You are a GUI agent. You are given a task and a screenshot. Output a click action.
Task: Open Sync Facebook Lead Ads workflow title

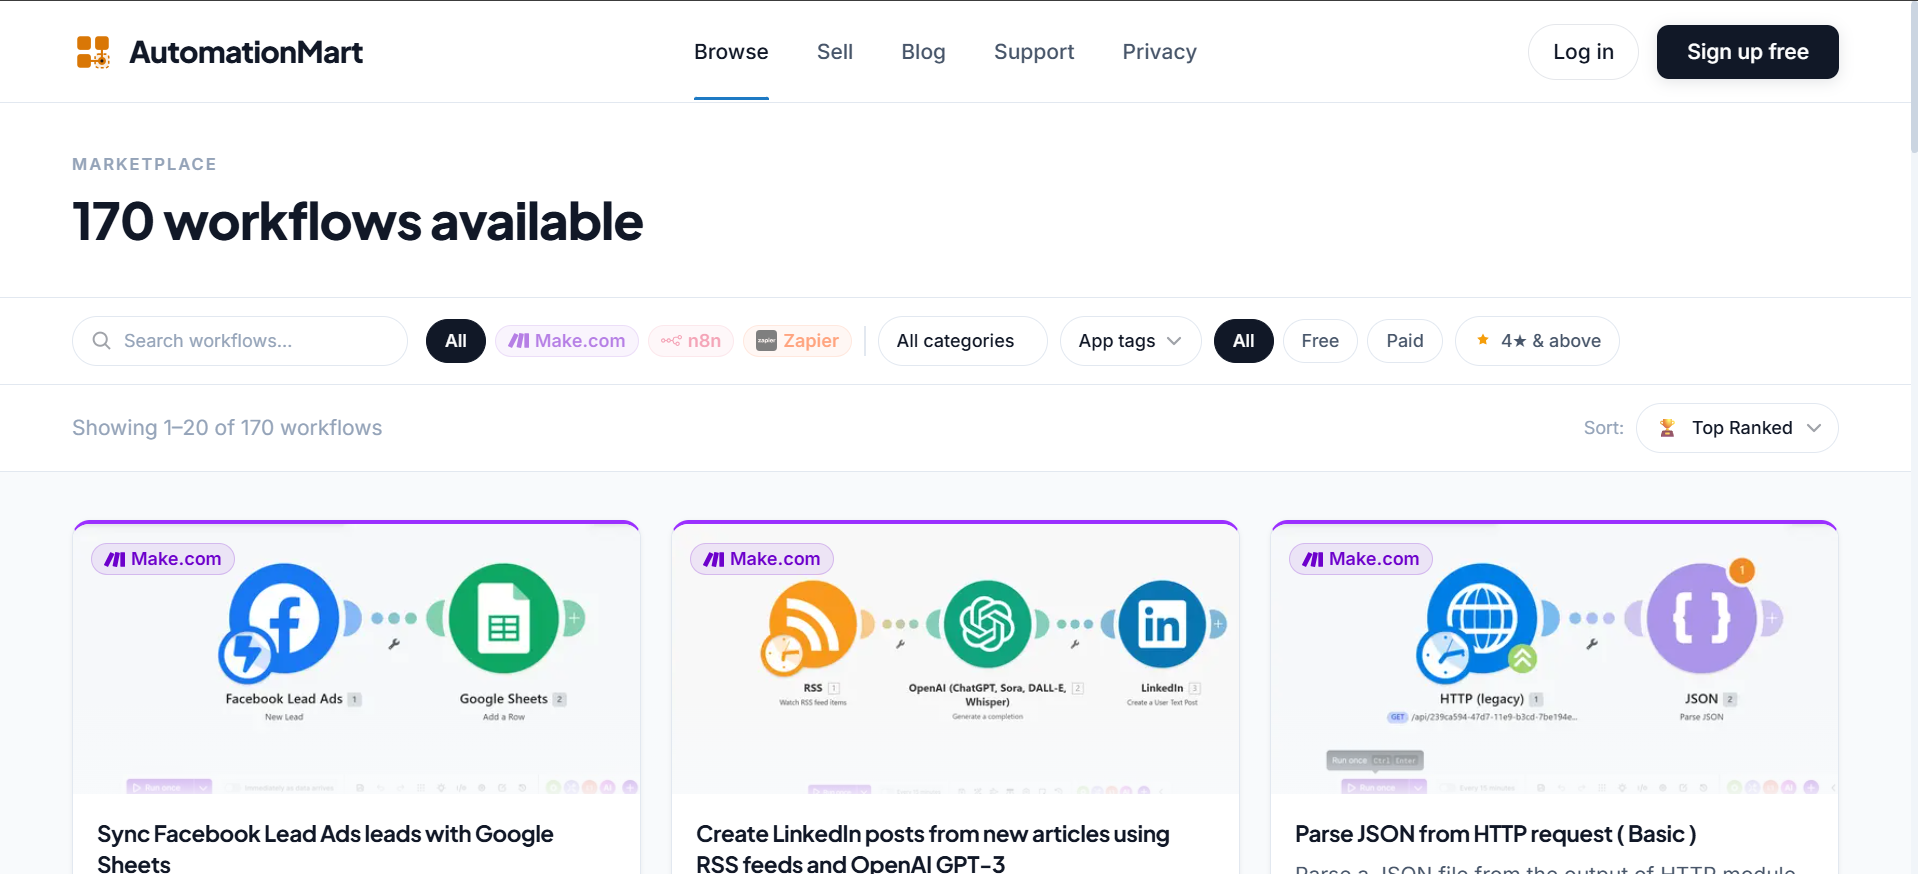pos(325,848)
